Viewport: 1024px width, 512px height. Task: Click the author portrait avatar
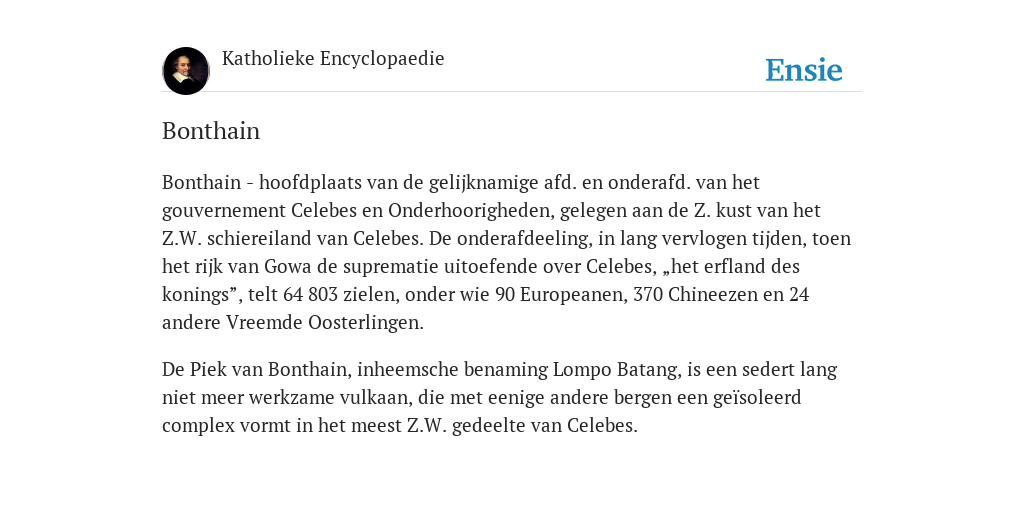tap(186, 71)
